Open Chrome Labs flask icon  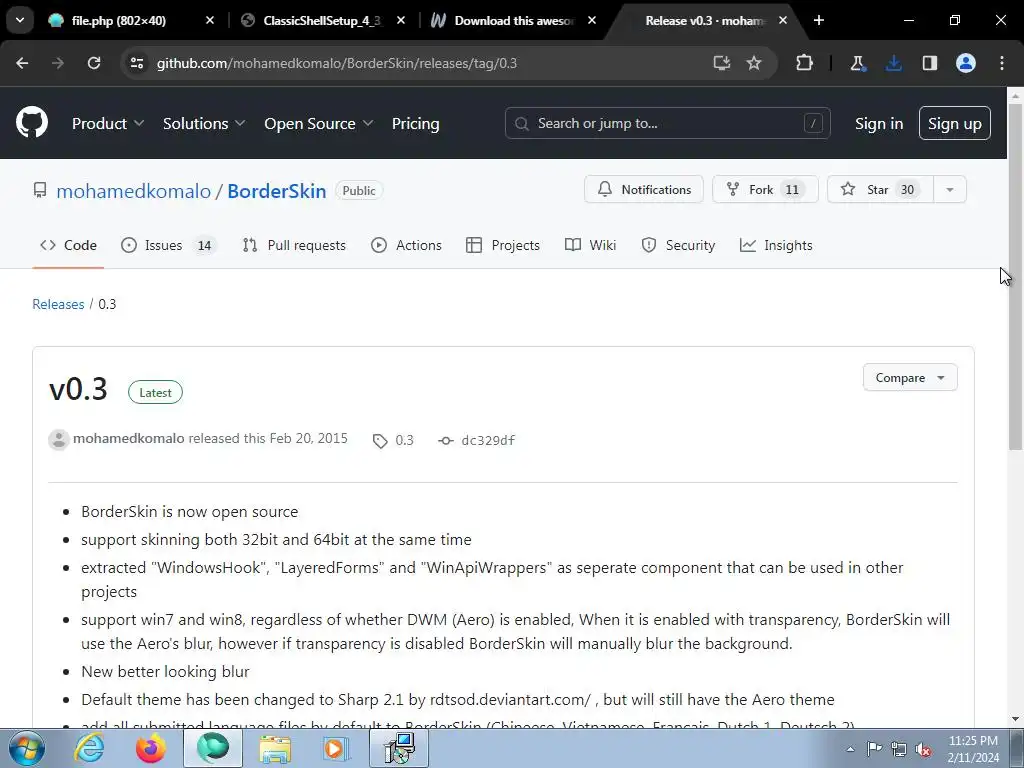click(x=857, y=63)
